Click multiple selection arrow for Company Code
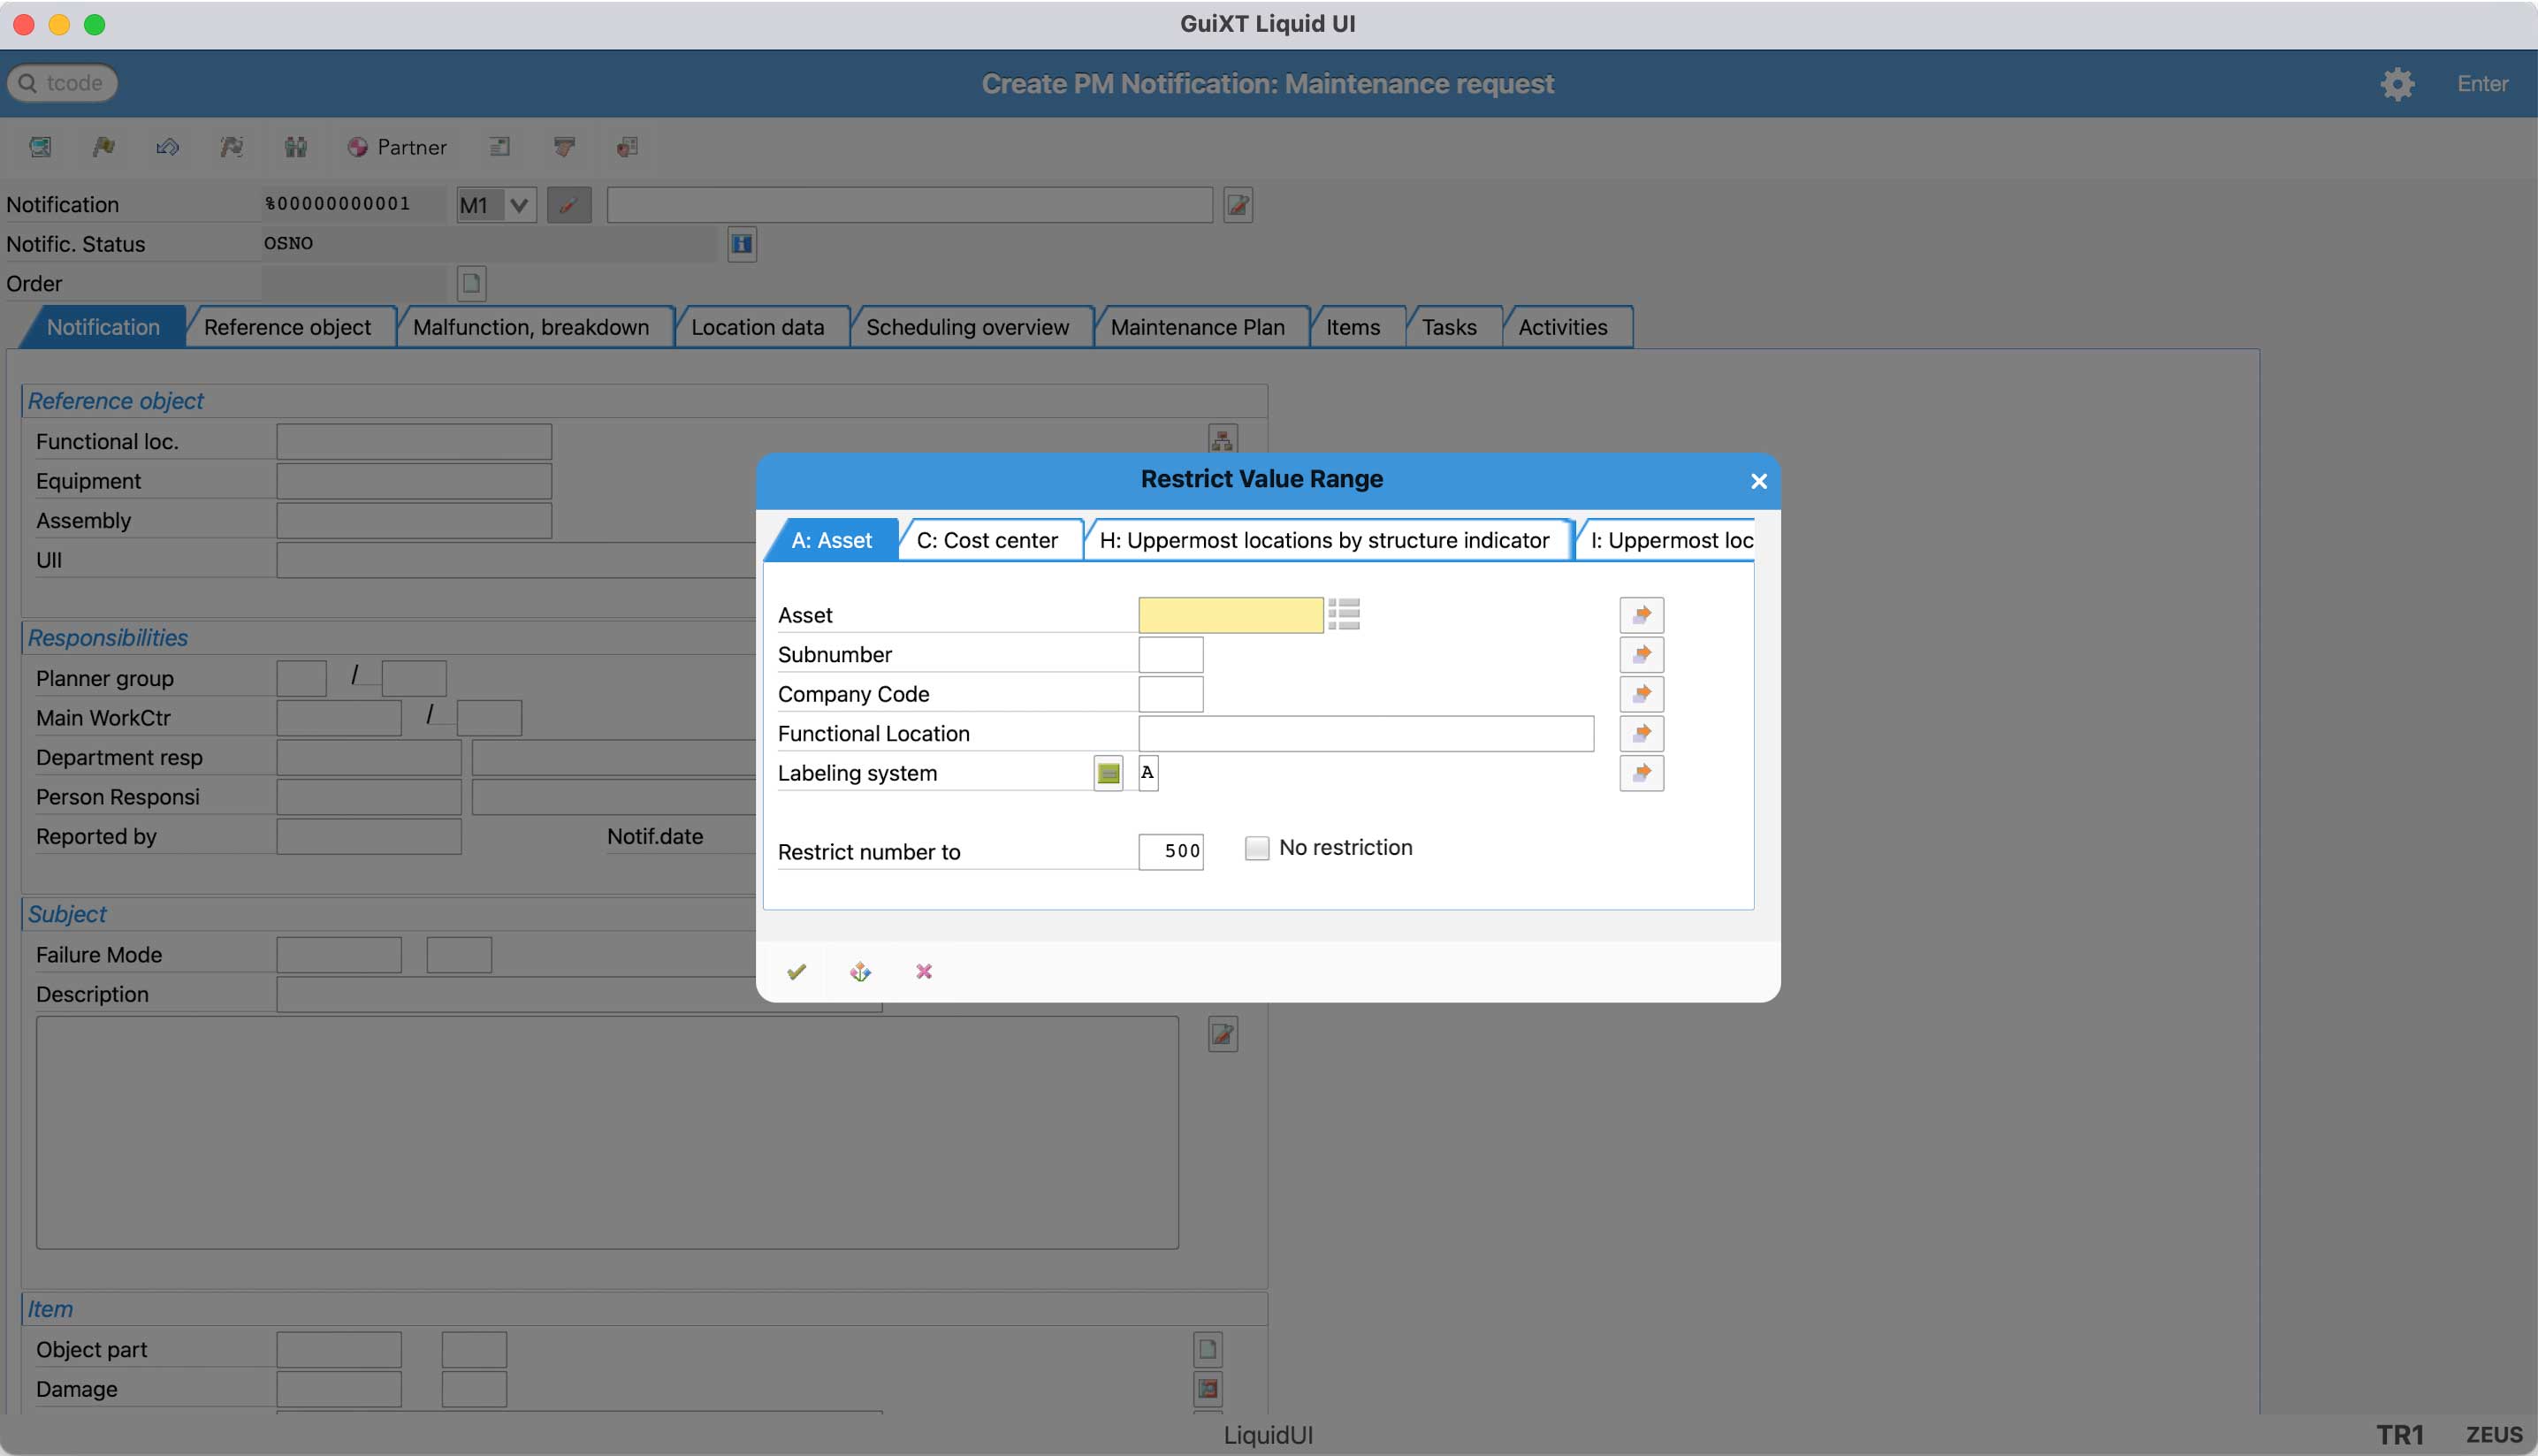The width and height of the screenshot is (2538, 1456). point(1641,694)
